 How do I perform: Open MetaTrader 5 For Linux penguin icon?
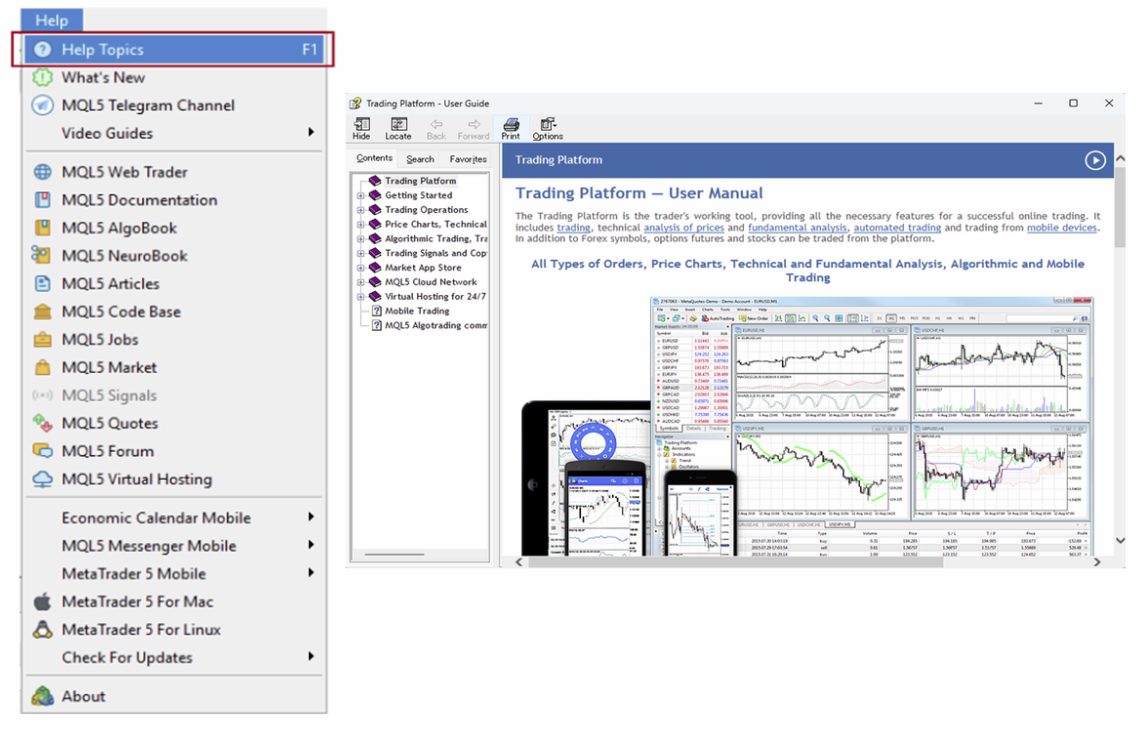tap(42, 629)
